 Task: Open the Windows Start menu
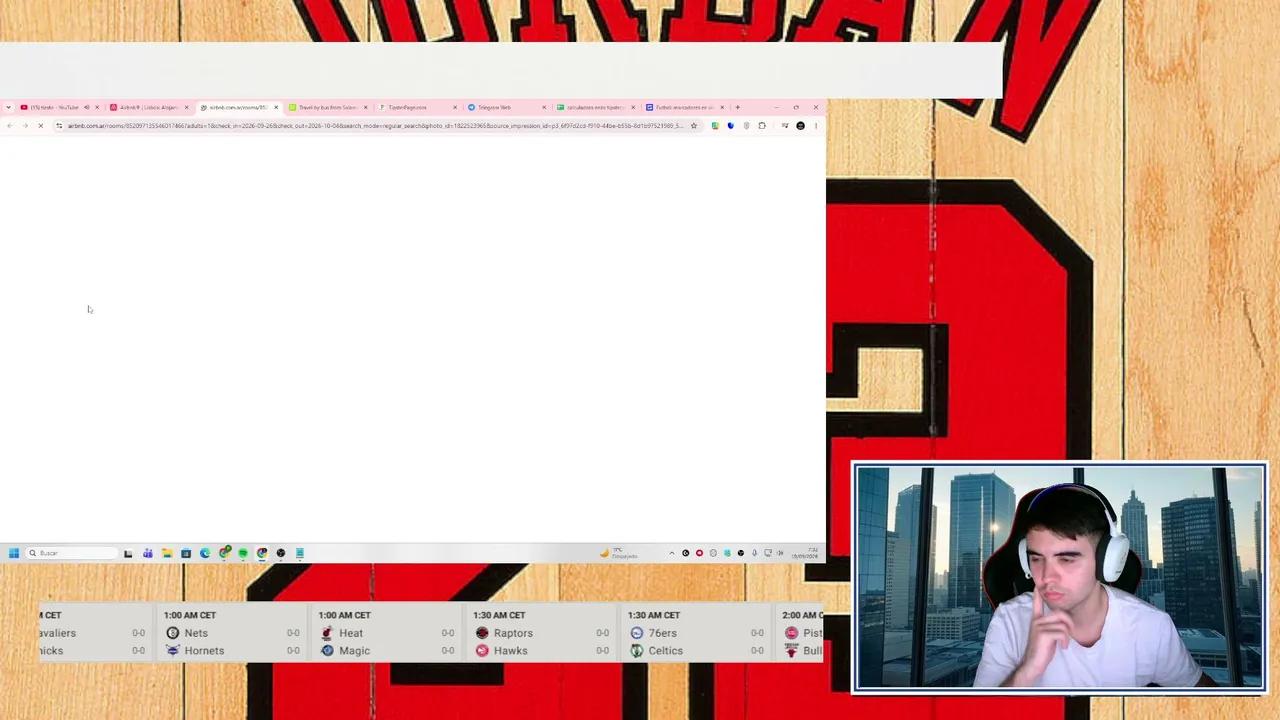point(14,553)
